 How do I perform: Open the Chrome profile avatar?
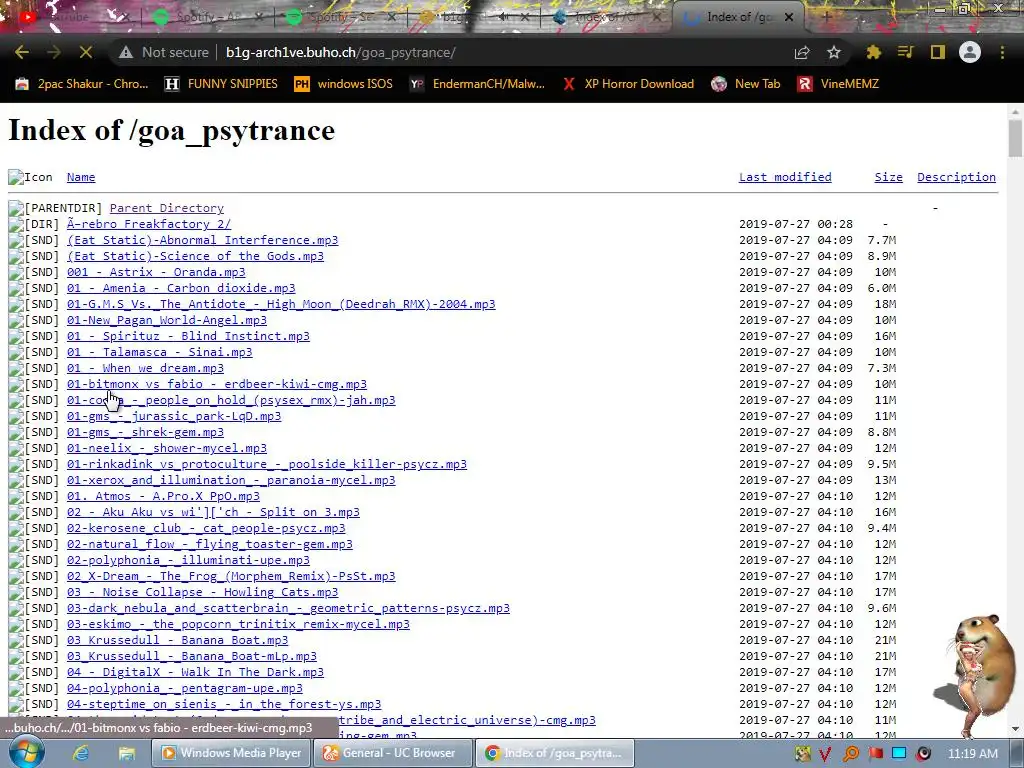970,52
